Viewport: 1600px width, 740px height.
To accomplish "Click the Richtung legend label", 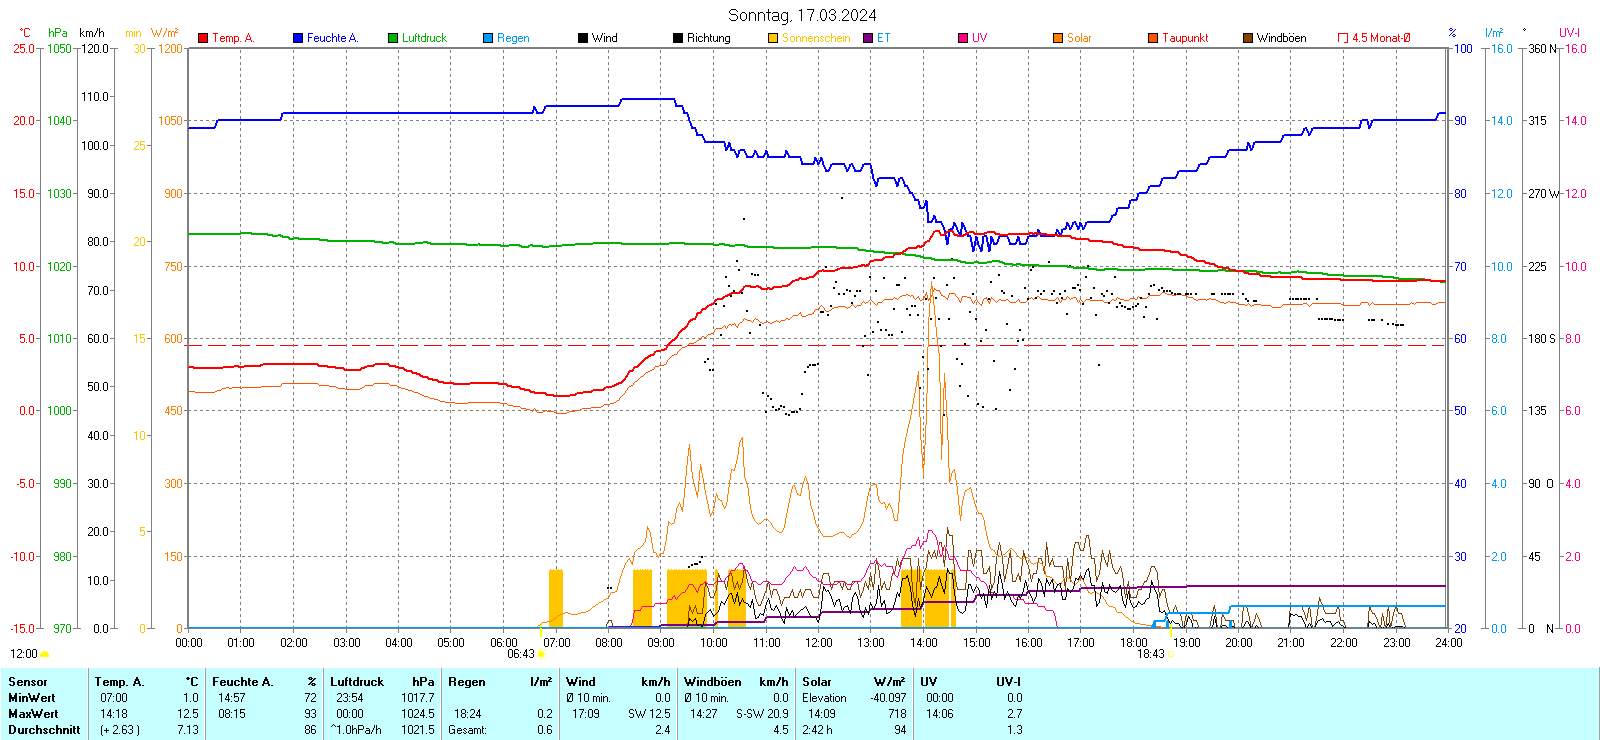I will click(x=708, y=38).
